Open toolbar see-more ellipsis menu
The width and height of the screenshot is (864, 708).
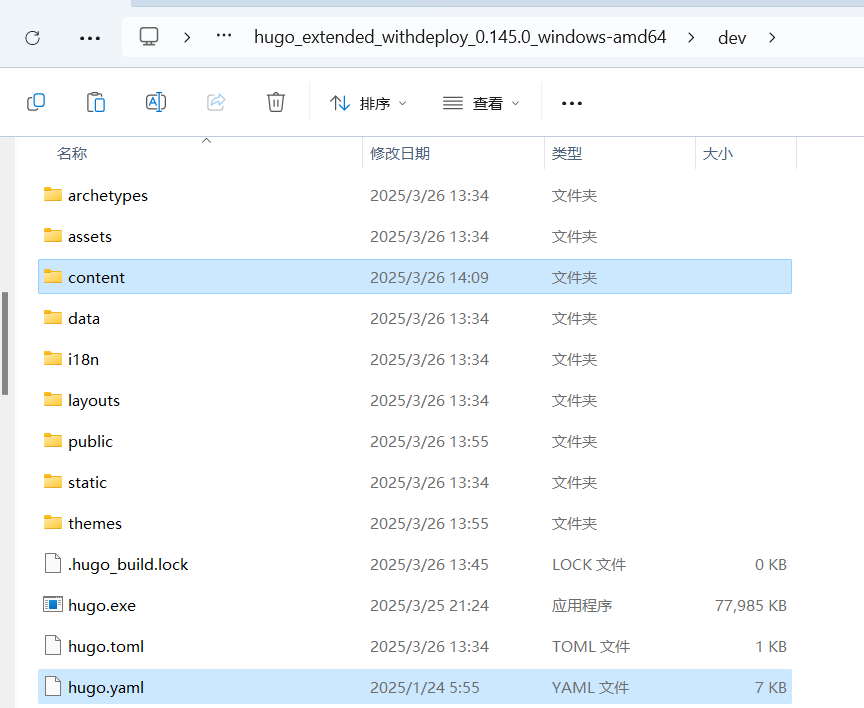tap(572, 103)
